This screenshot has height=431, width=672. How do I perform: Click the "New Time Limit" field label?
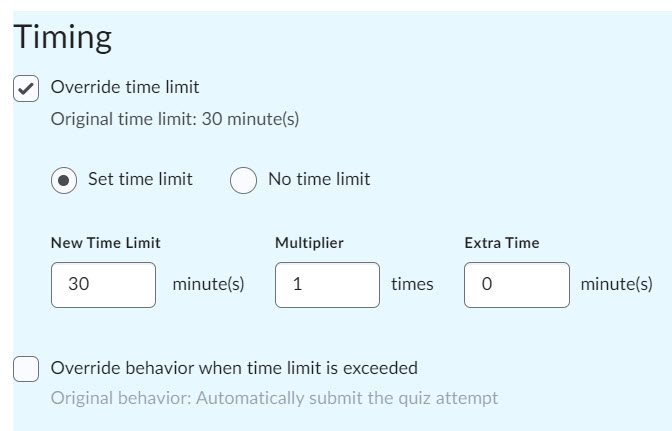click(105, 243)
